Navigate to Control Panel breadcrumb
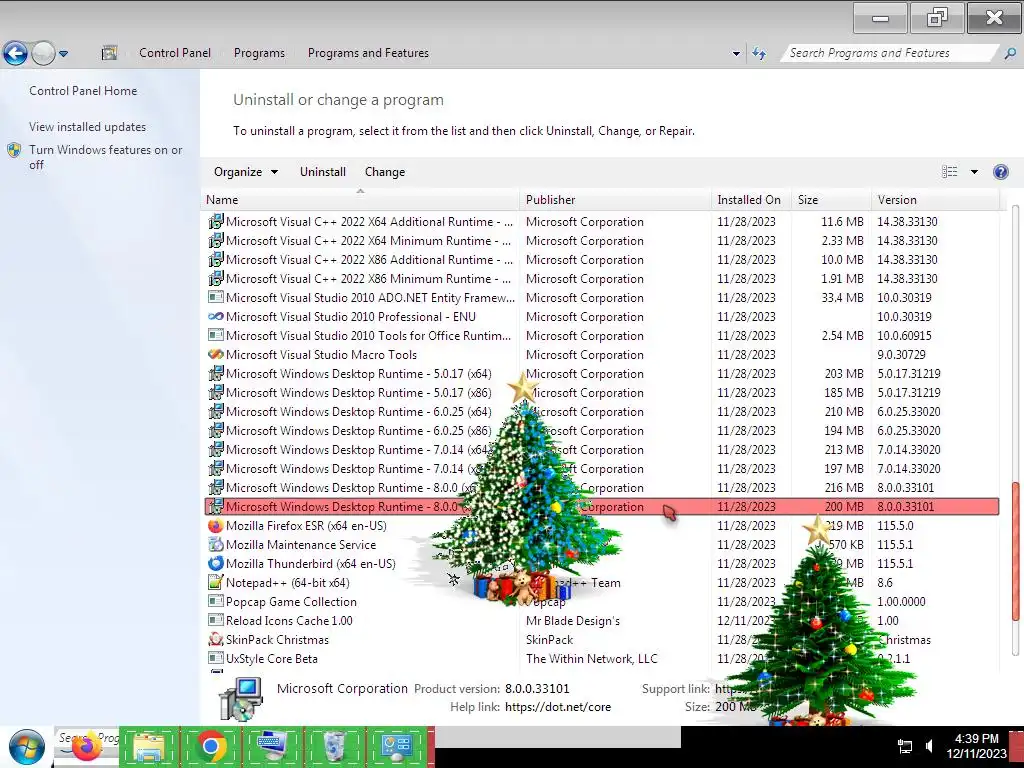The image size is (1024, 768). click(x=174, y=53)
